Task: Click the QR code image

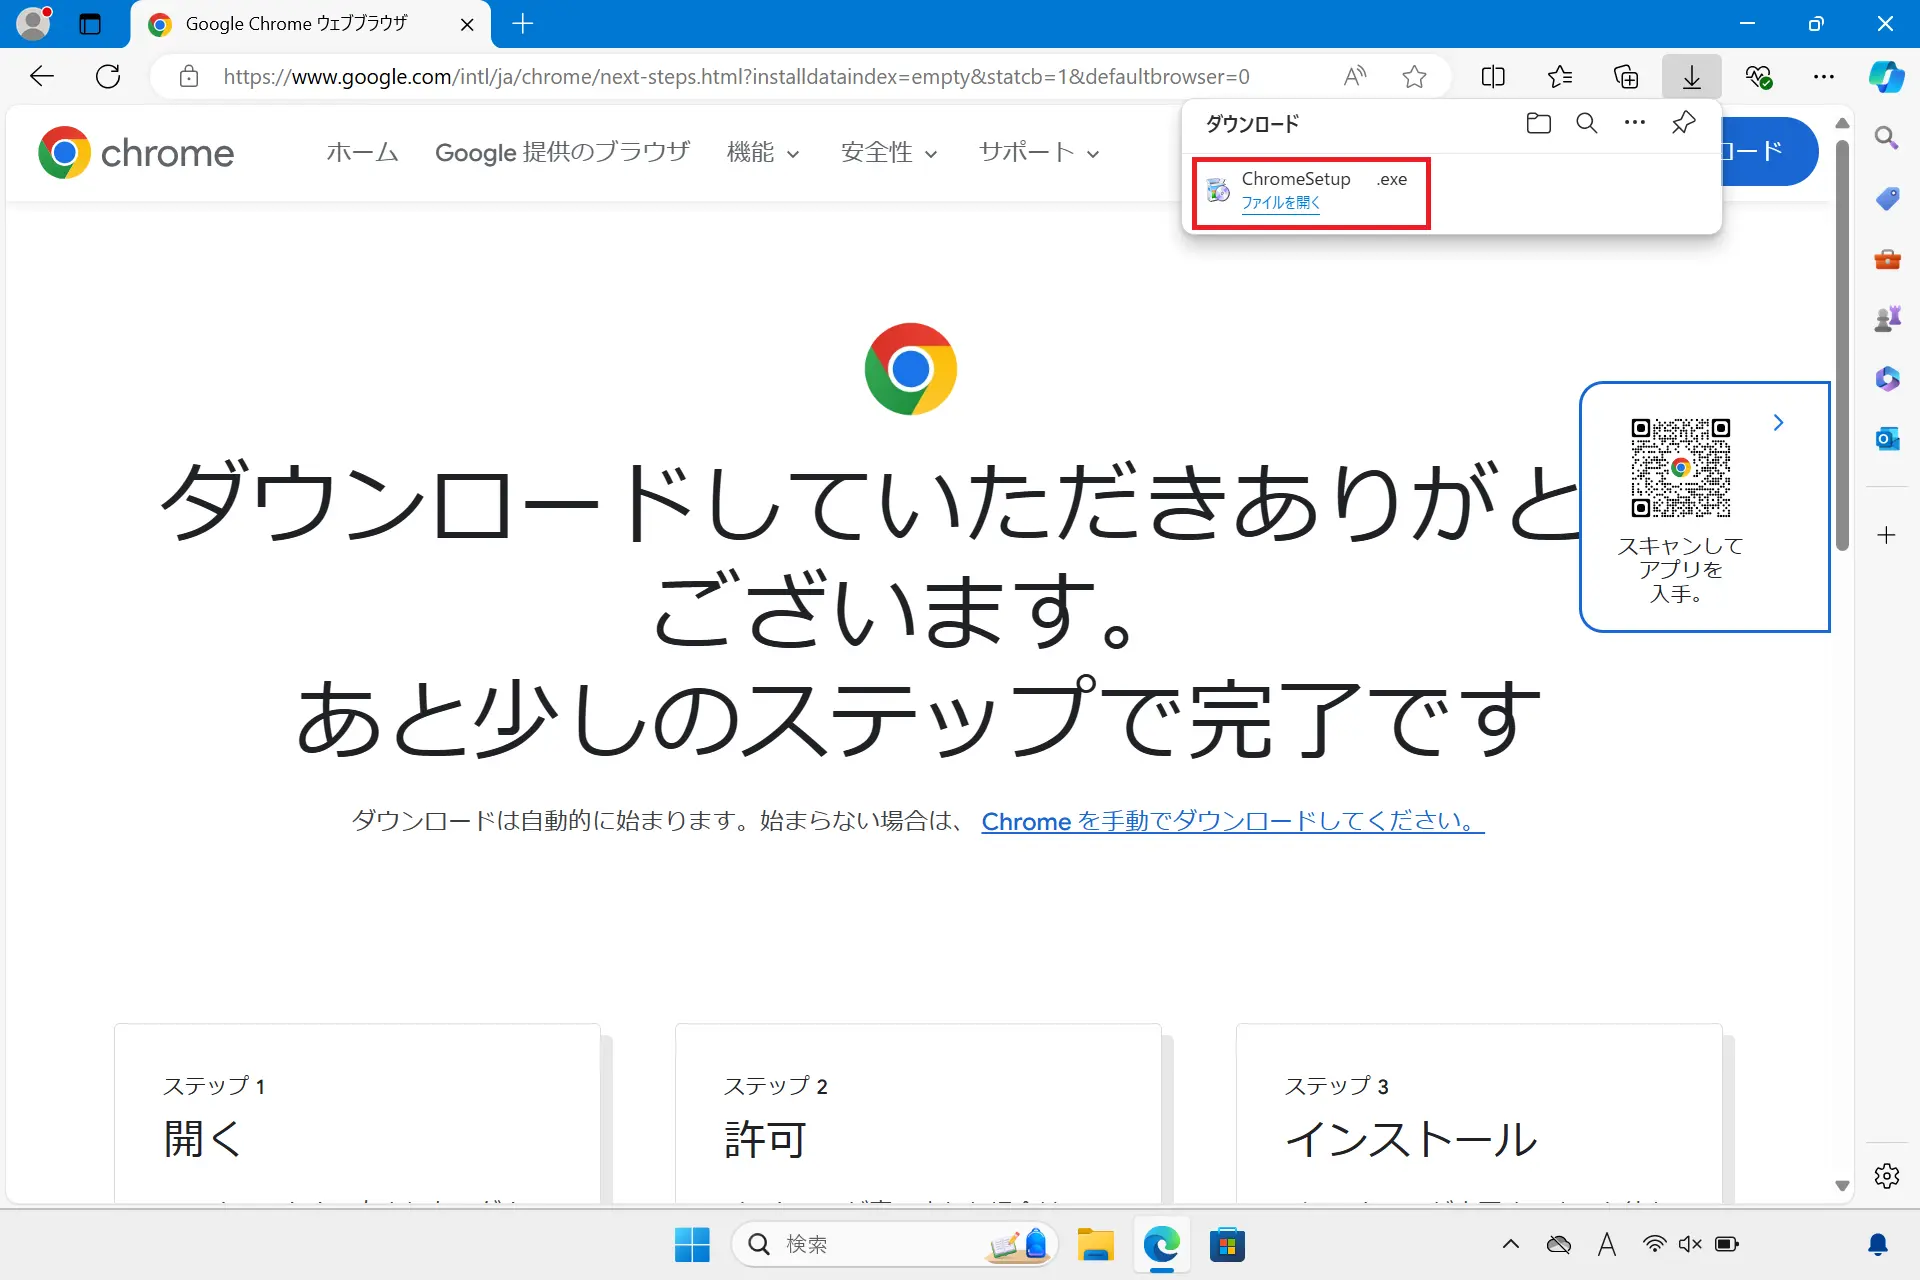Action: 1680,467
